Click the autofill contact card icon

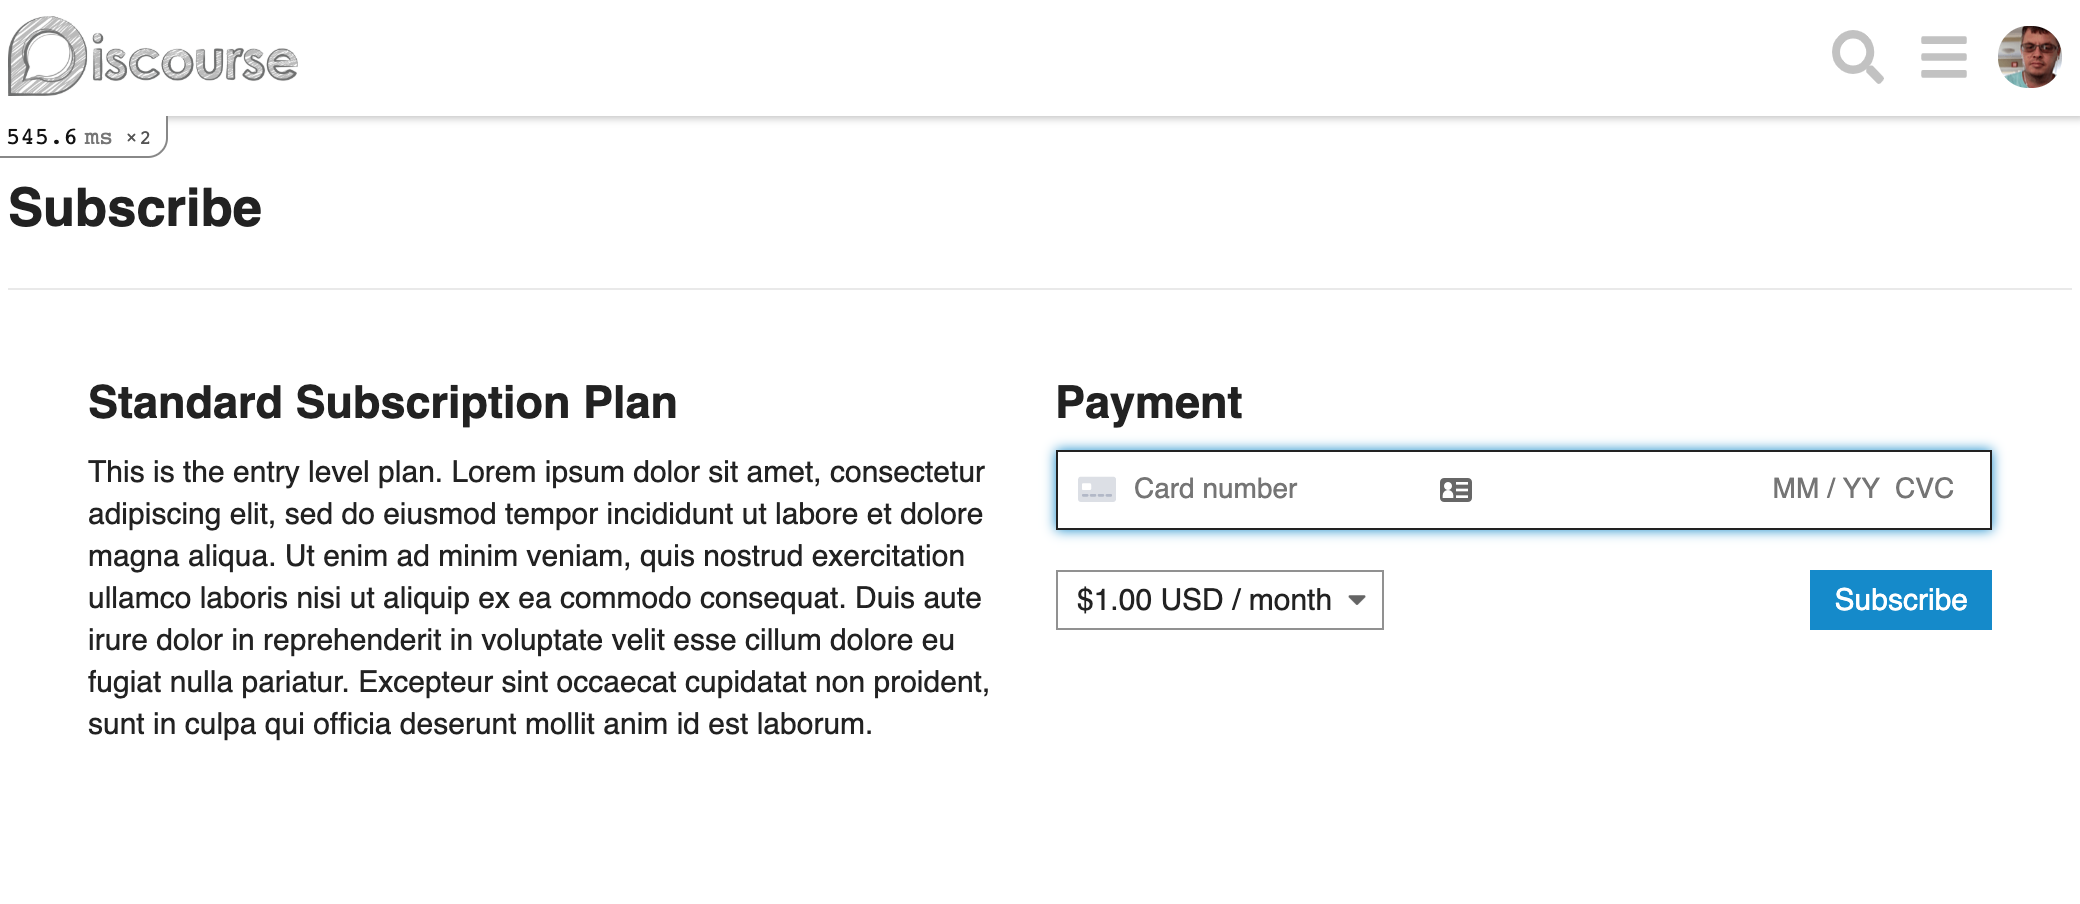1456,490
